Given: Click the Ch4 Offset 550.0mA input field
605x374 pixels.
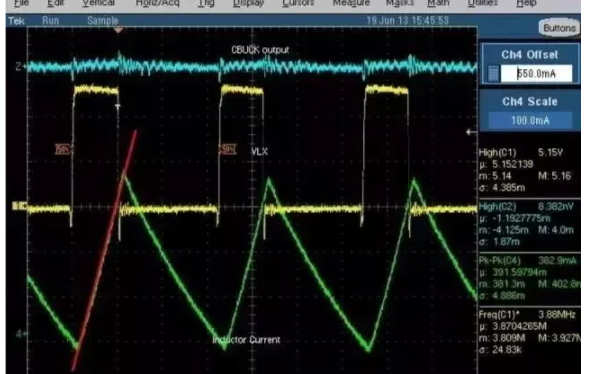Looking at the screenshot, I should [x=536, y=74].
